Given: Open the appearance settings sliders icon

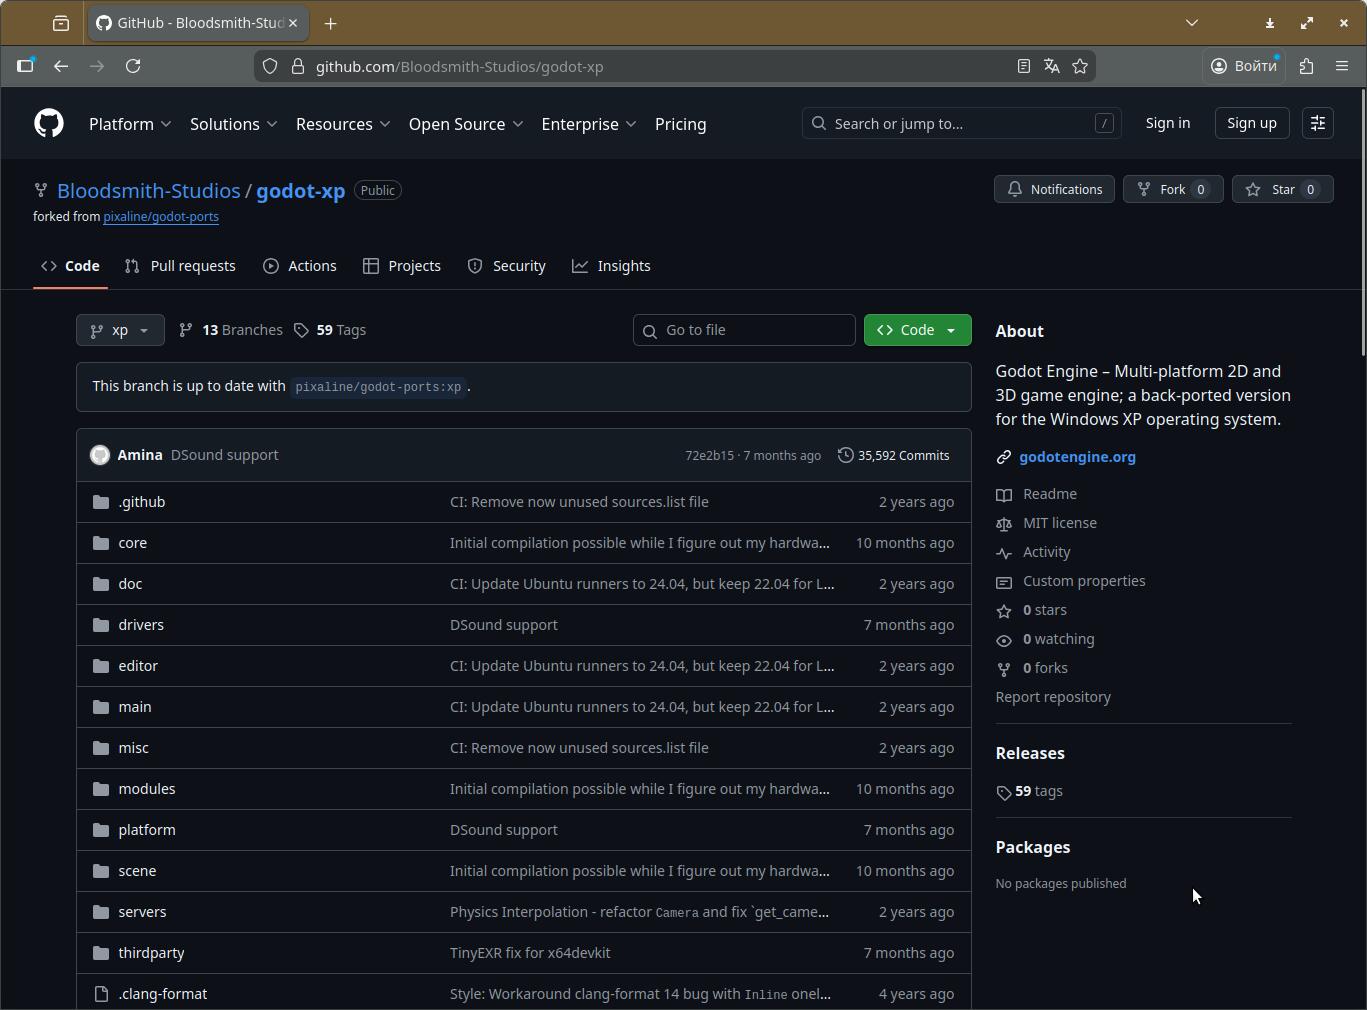Looking at the screenshot, I should [1317, 123].
